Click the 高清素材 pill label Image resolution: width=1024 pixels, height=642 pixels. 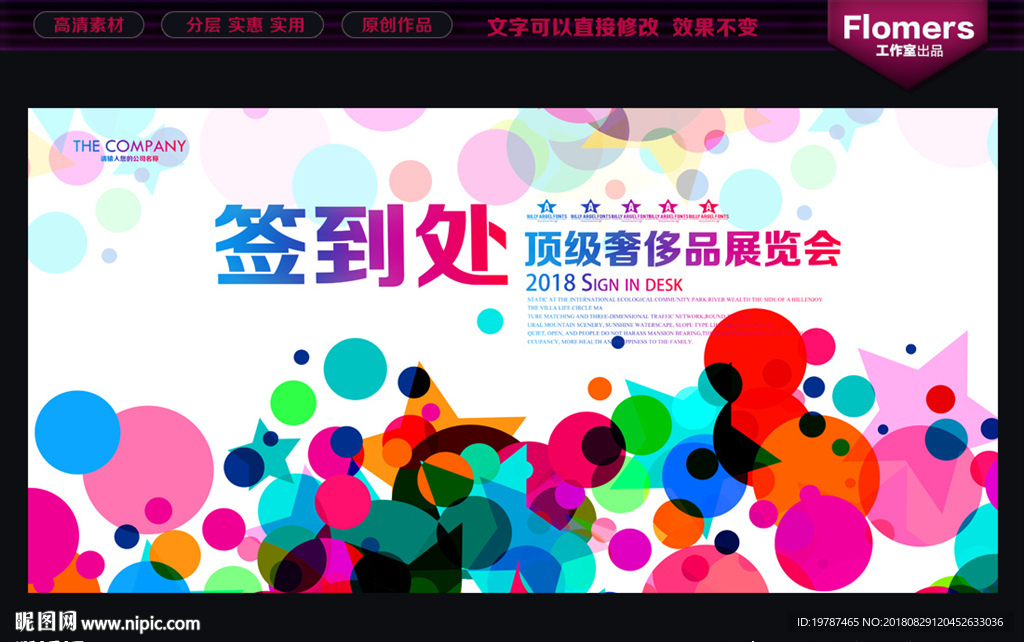89,25
